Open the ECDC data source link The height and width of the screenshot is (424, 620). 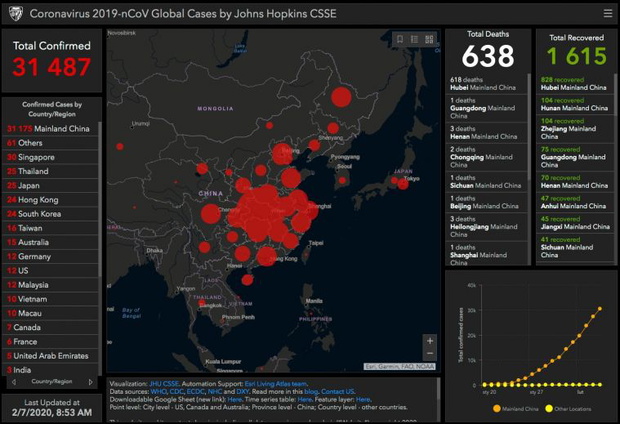pyautogui.click(x=195, y=392)
